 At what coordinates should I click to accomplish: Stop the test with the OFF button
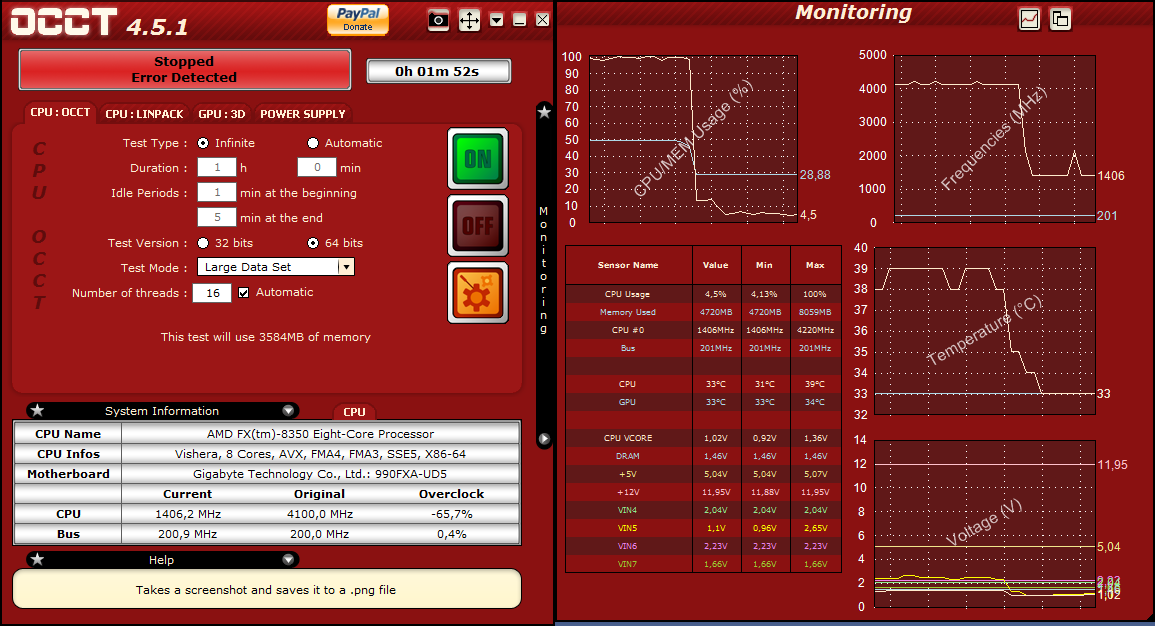click(x=478, y=225)
